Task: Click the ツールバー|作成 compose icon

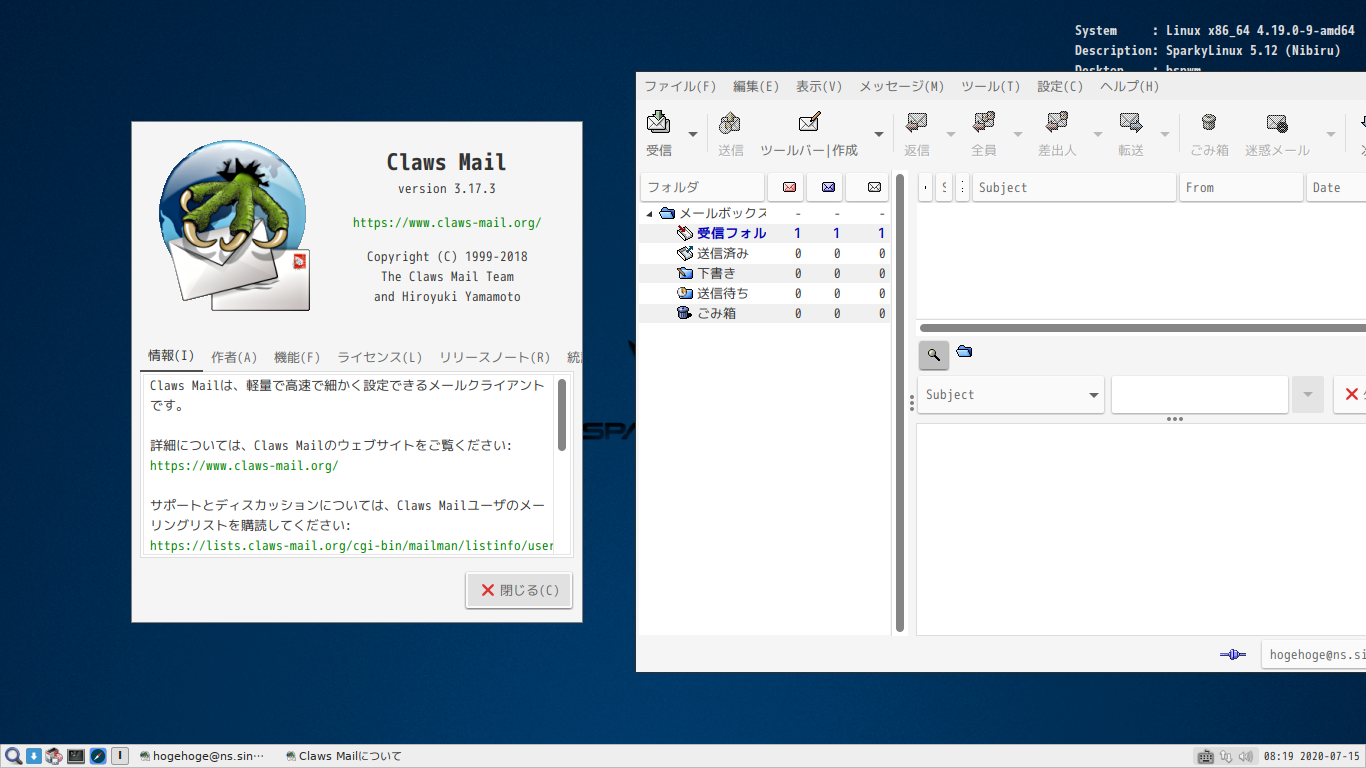Action: click(x=809, y=122)
